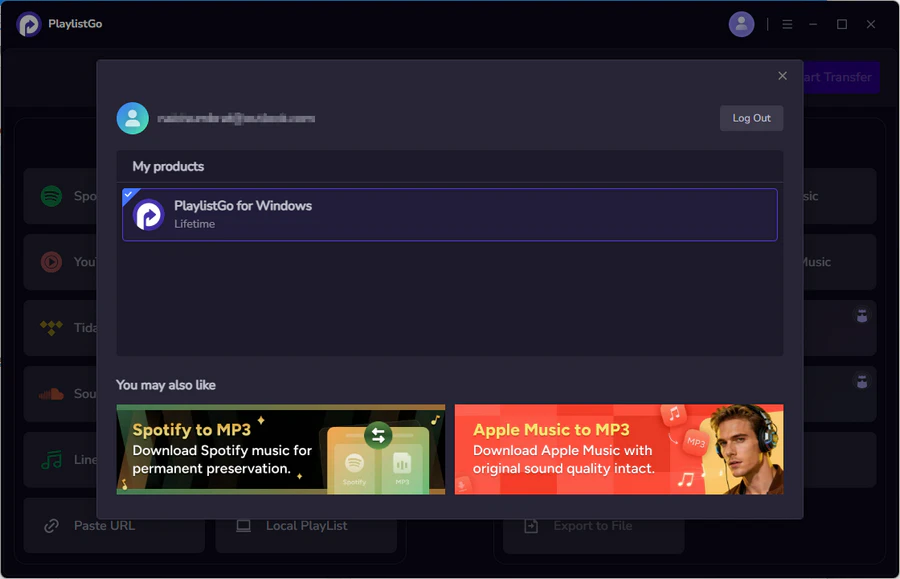Click the Local PlayList computer icon
This screenshot has height=579, width=900.
[243, 526]
